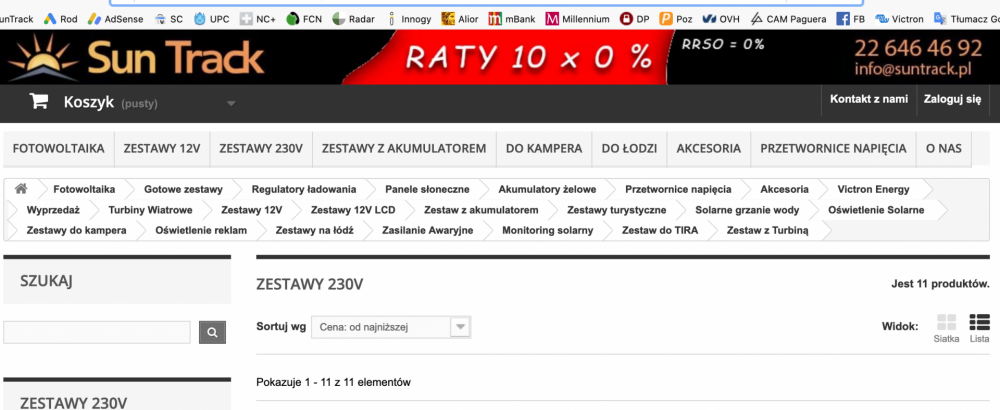This screenshot has width=1000, height=410.
Task: Open Akumulatory żelowe category
Action: tap(547, 189)
